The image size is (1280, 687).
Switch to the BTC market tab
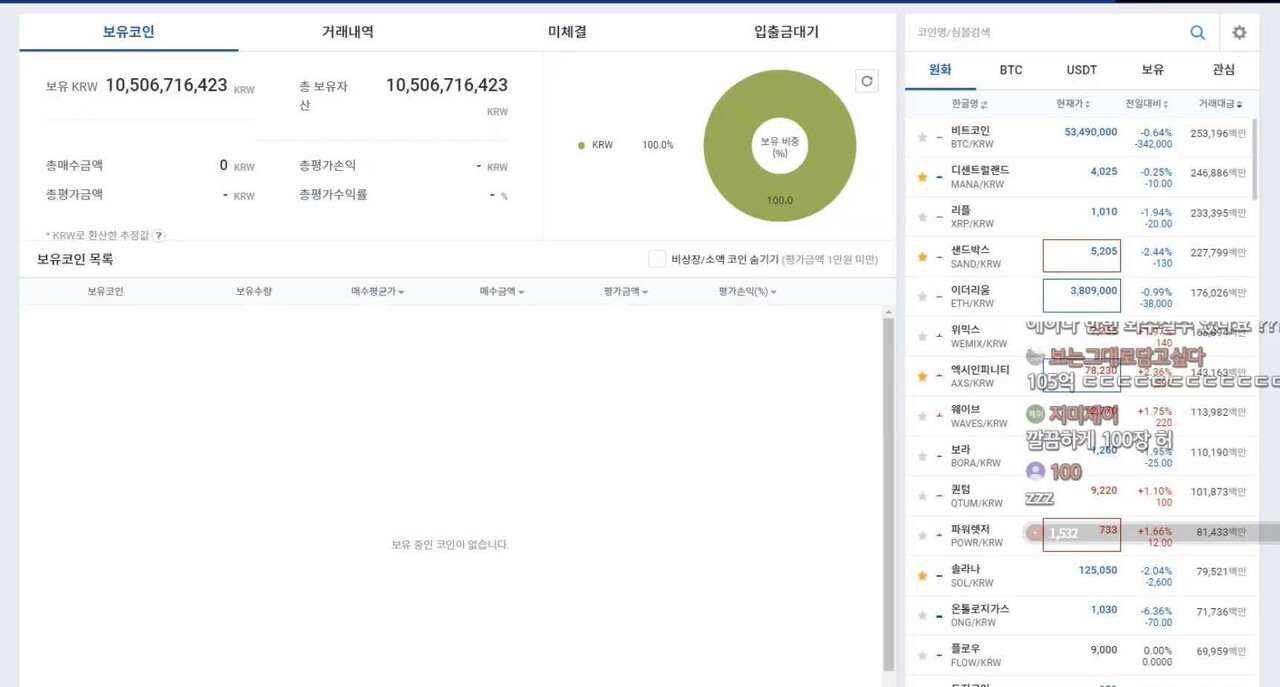[x=1010, y=70]
